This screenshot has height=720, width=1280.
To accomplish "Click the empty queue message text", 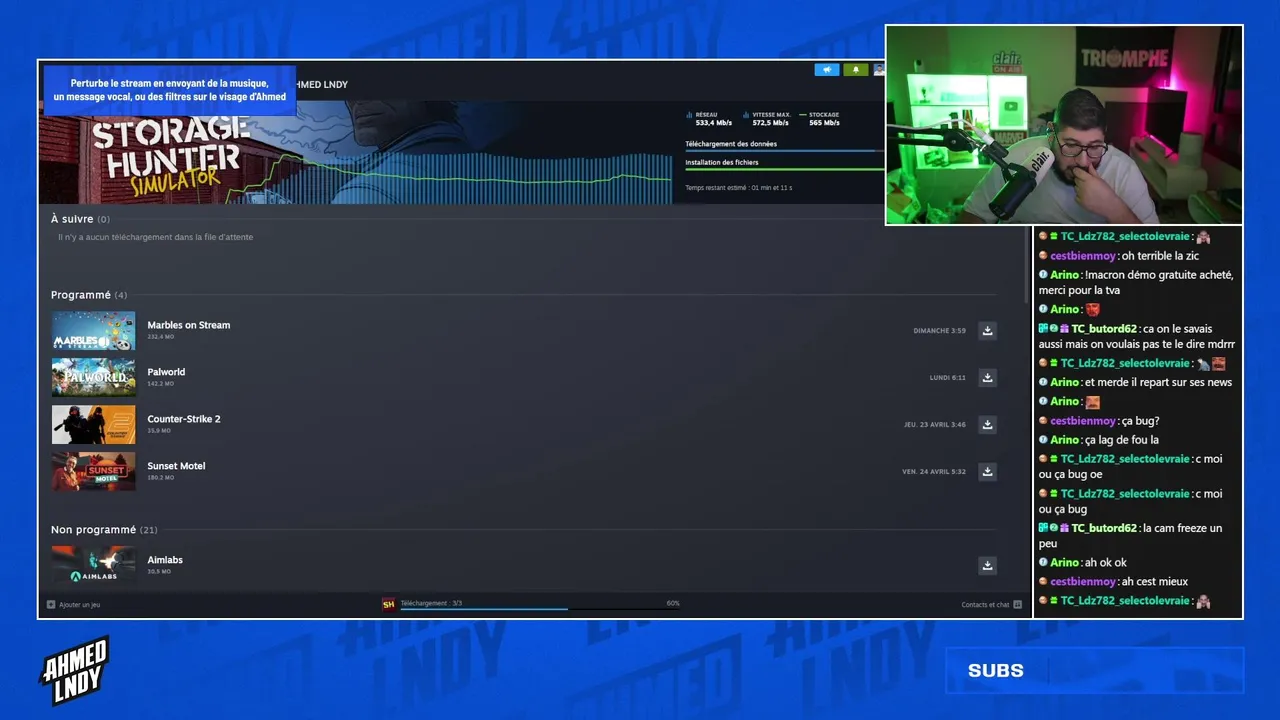I will pyautogui.click(x=155, y=237).
